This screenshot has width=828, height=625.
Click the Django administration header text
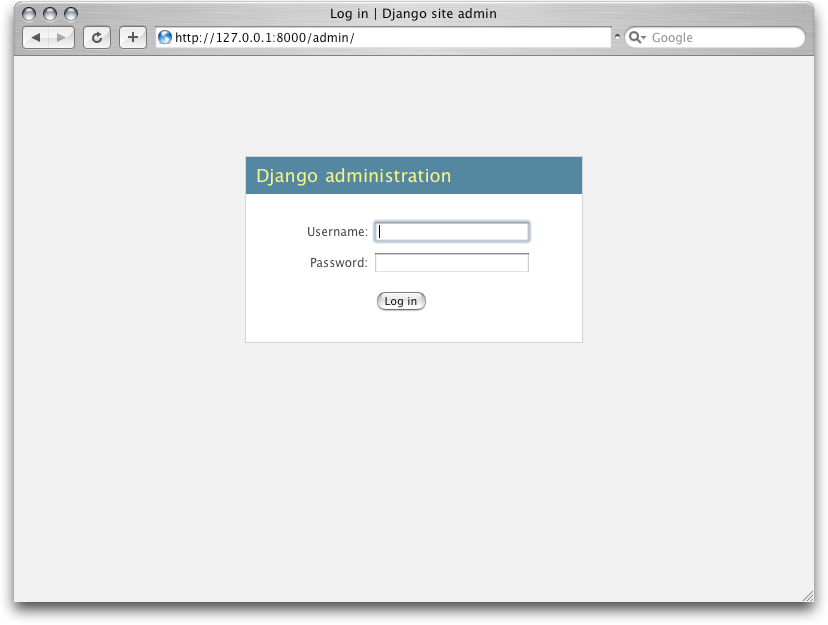353,176
